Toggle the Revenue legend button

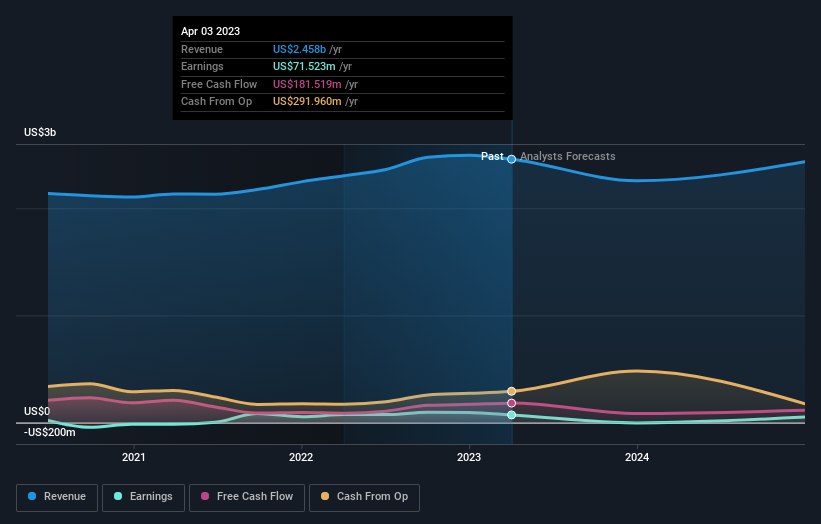(57, 497)
